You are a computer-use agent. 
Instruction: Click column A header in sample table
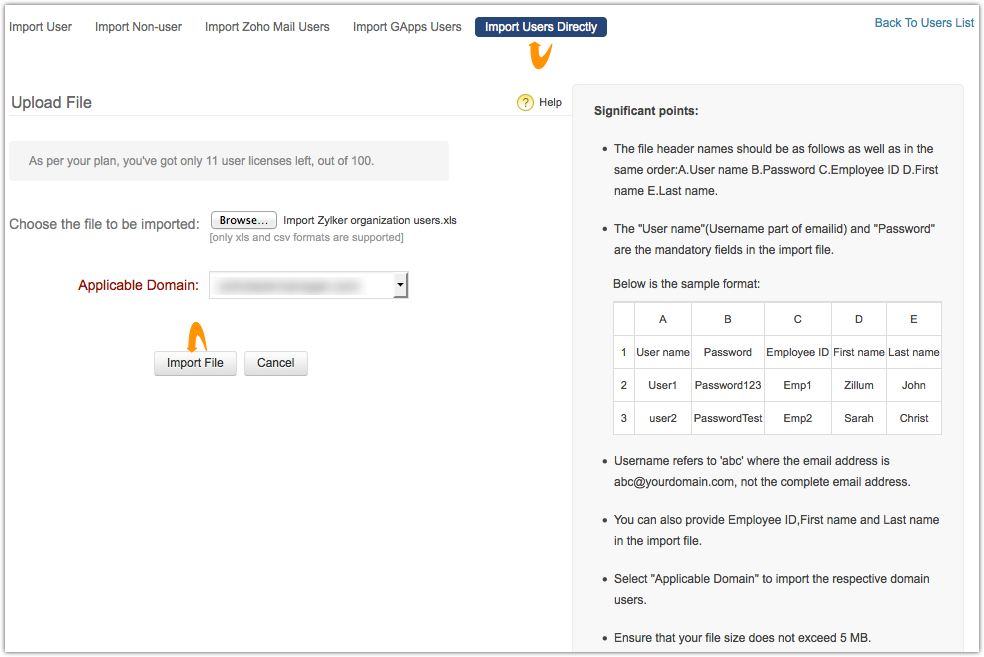(663, 319)
